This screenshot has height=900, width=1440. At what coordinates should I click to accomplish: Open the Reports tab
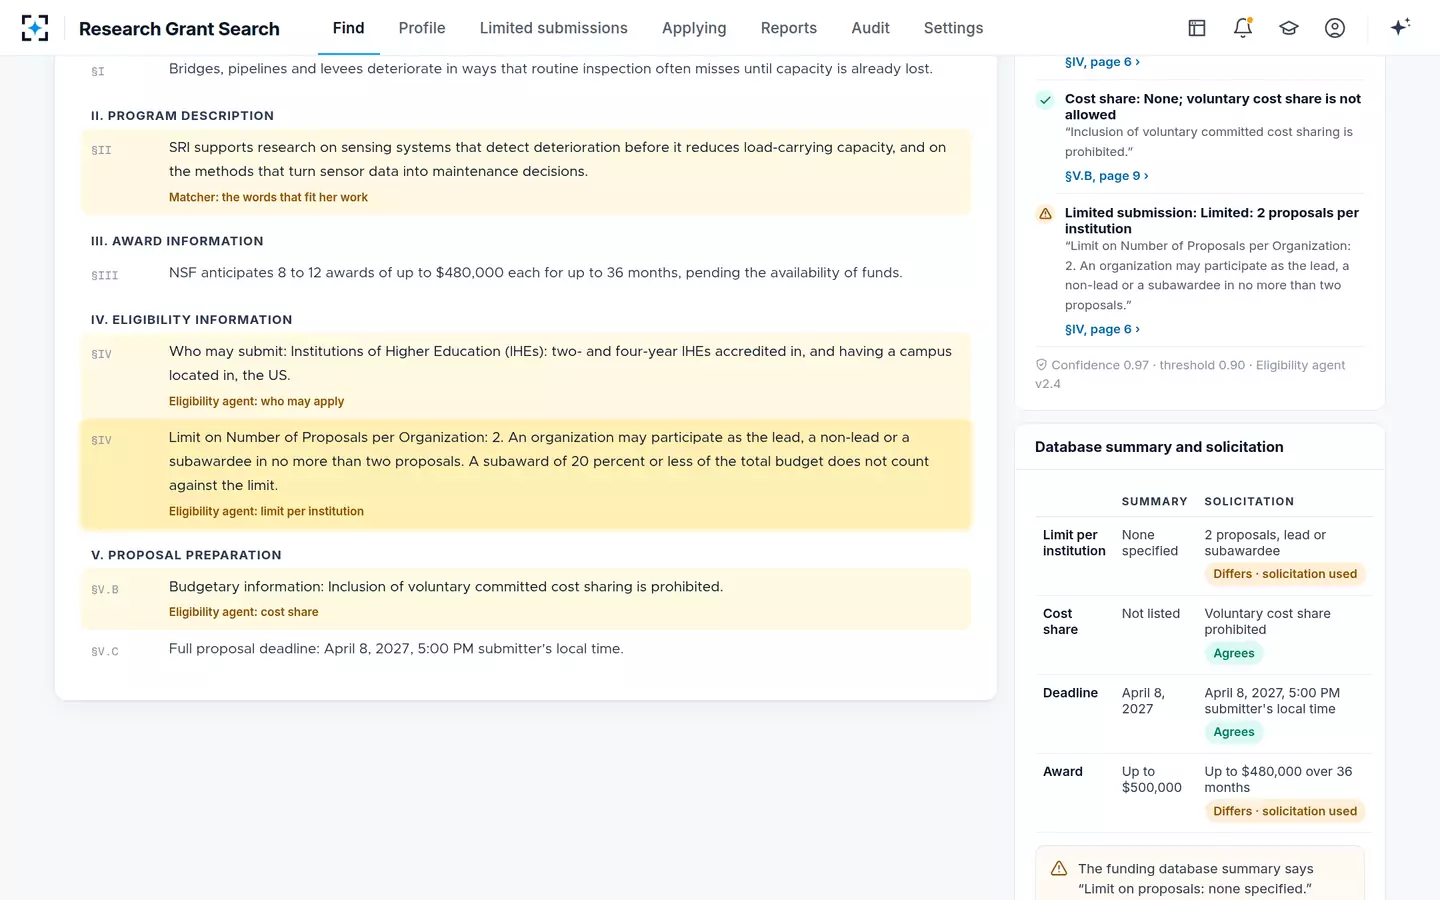point(789,28)
